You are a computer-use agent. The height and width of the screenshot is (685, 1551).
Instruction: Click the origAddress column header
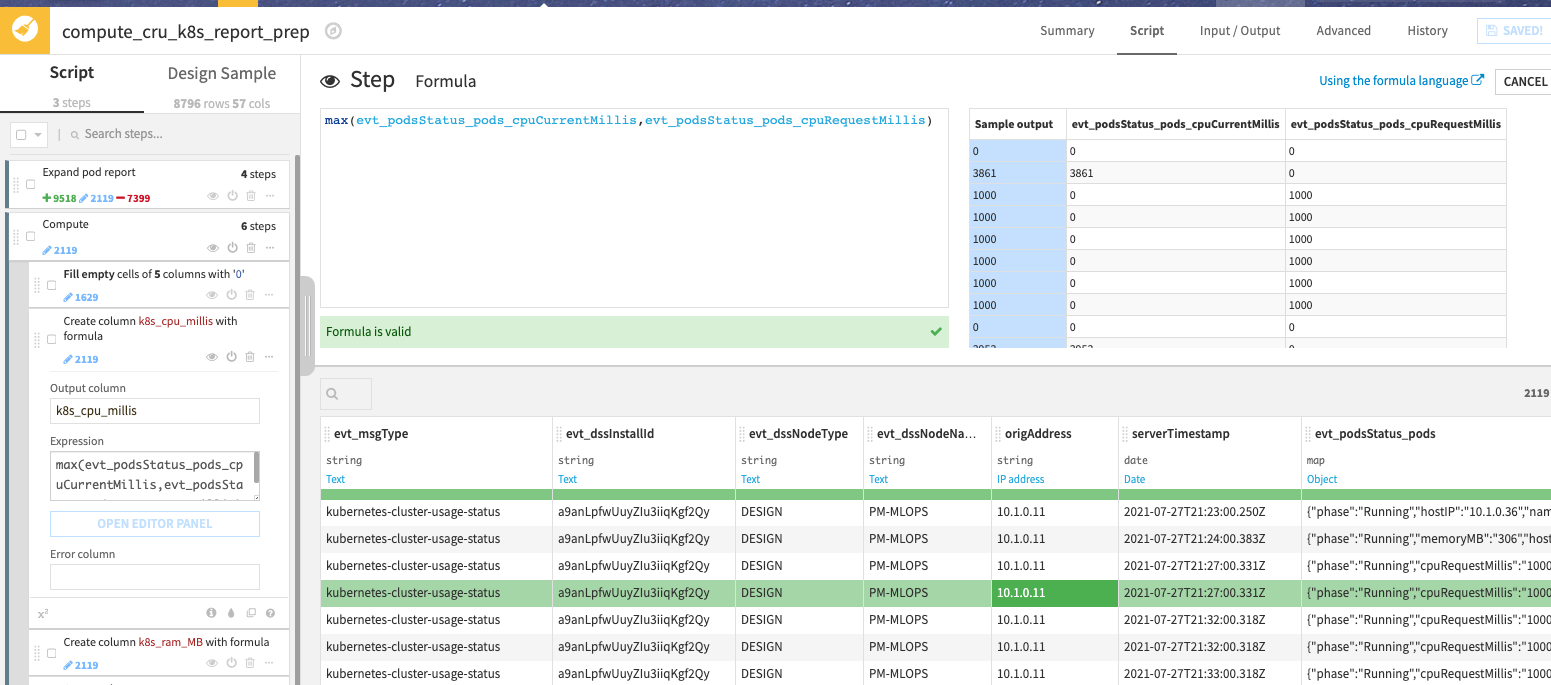1036,434
